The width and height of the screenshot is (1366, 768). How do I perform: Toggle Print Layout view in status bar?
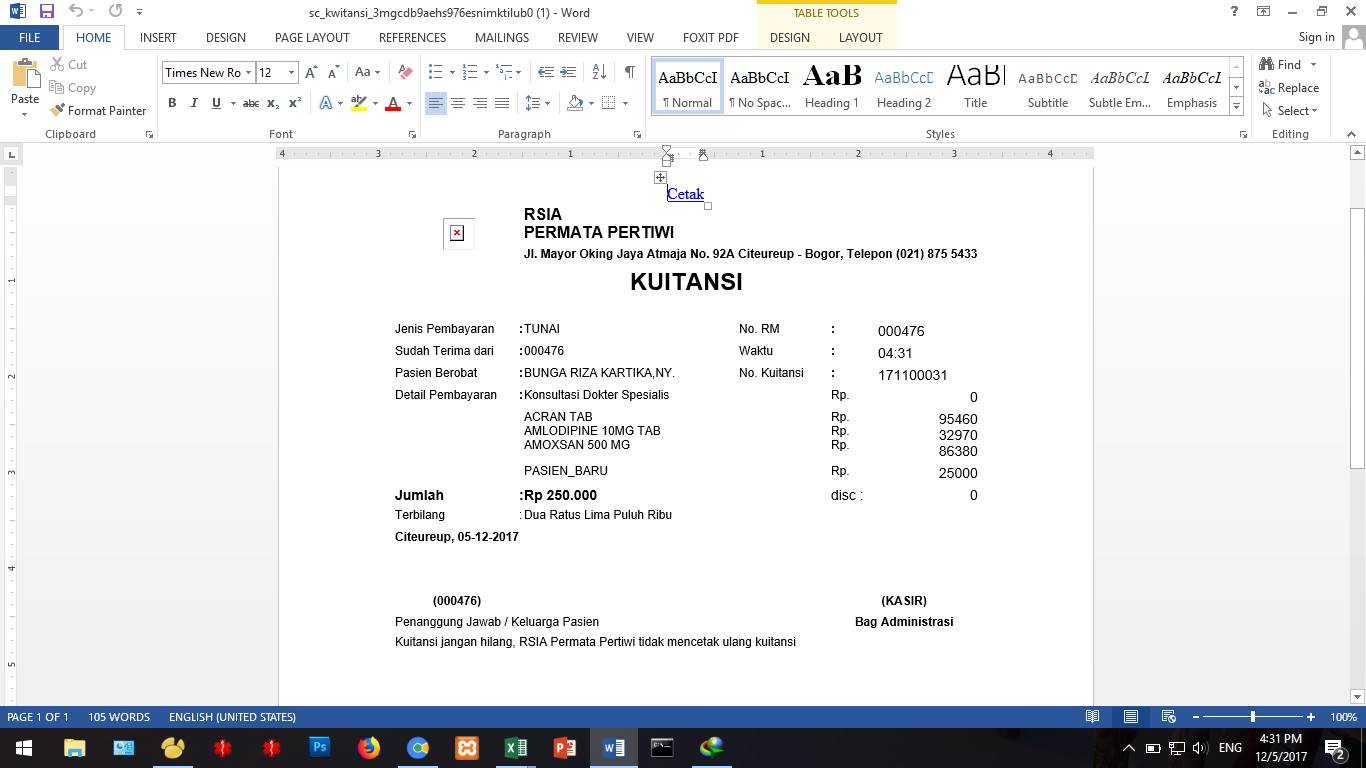tap(1131, 717)
